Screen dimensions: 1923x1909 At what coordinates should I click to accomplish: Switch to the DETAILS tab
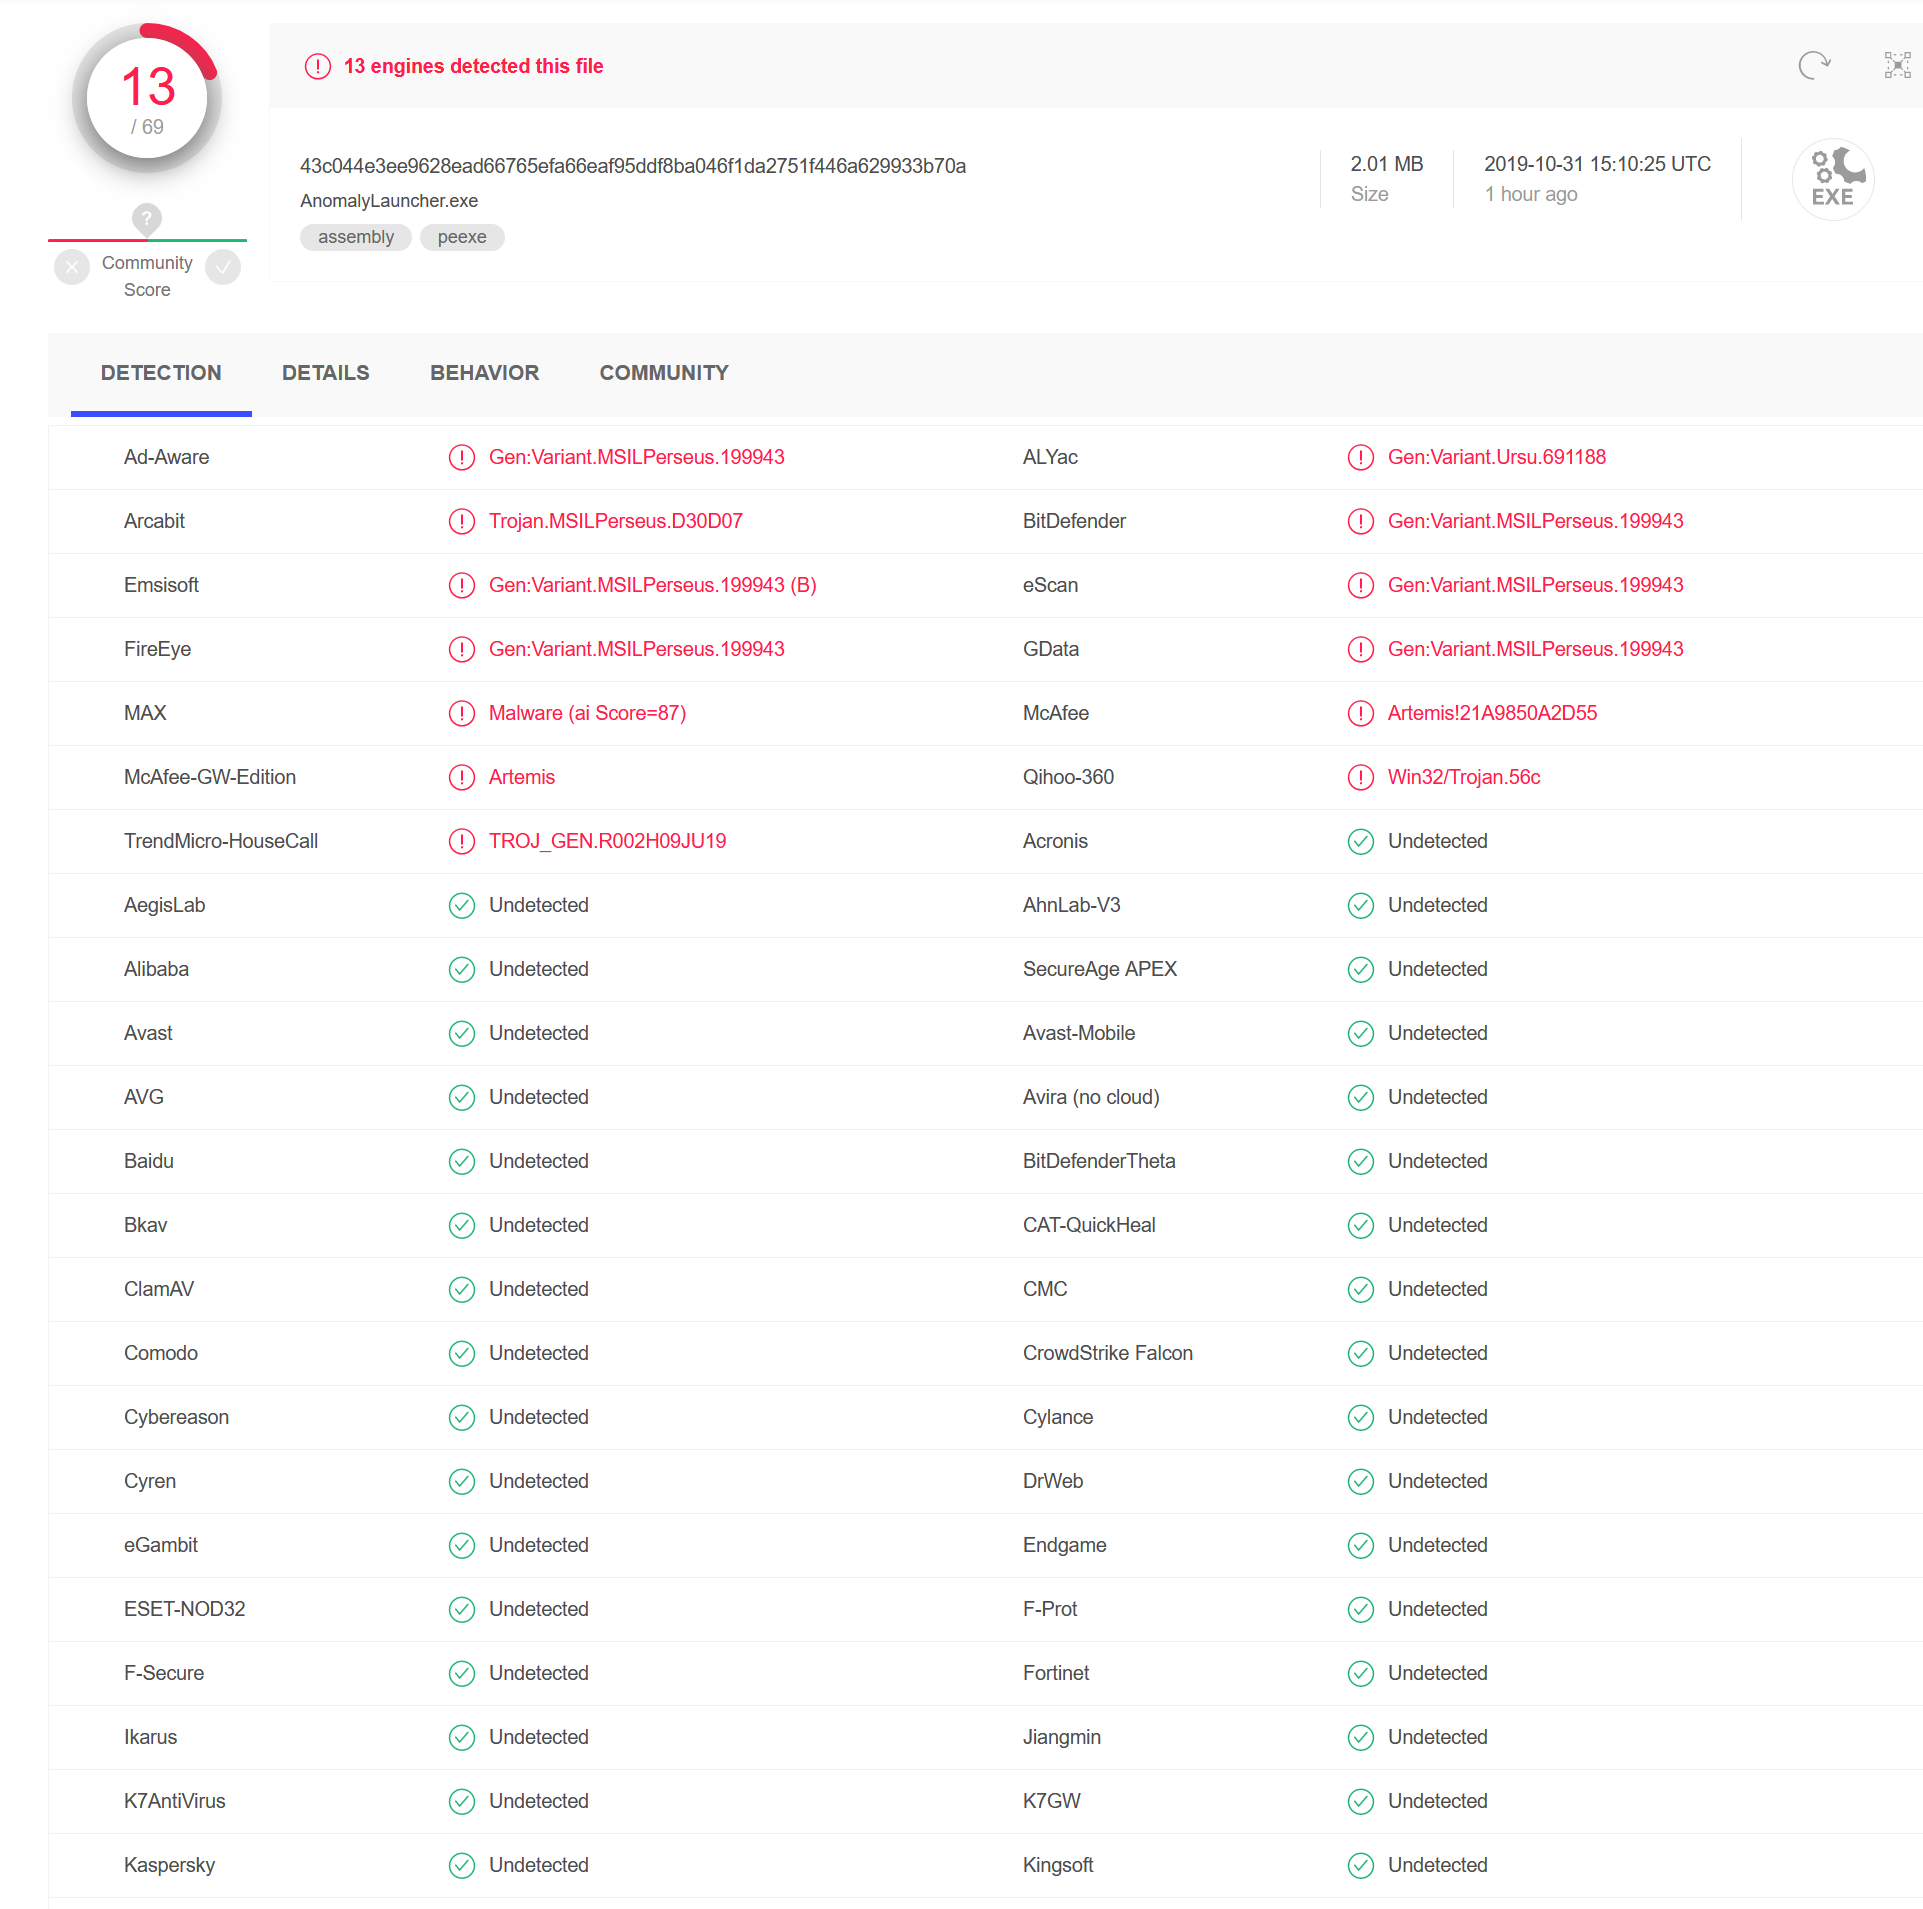[325, 373]
